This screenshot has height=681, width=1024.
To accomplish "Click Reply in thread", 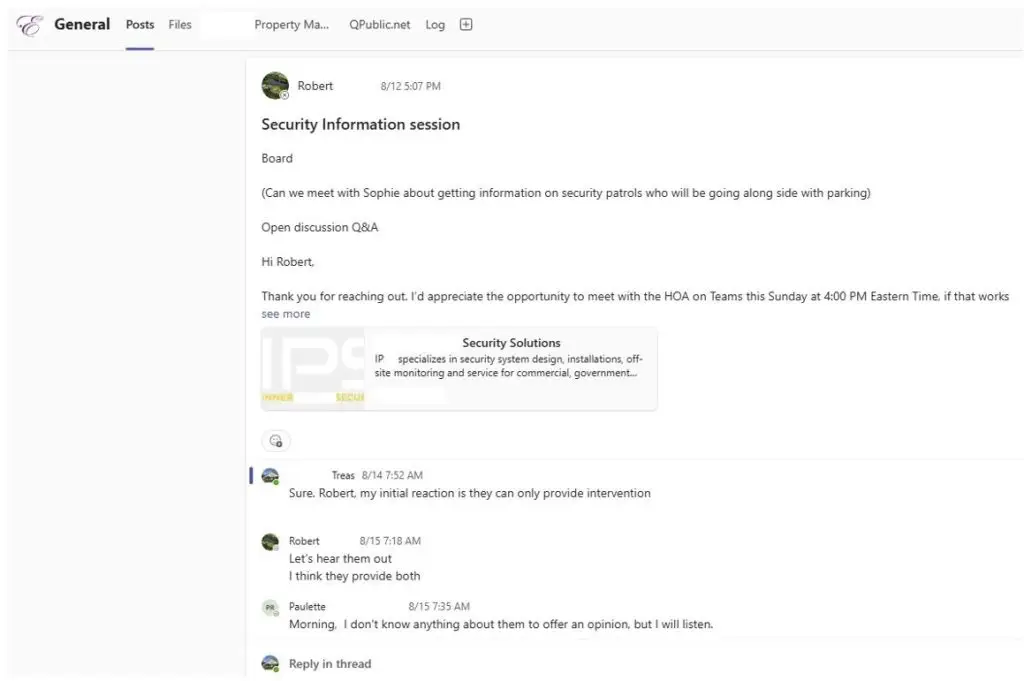I will 330,663.
